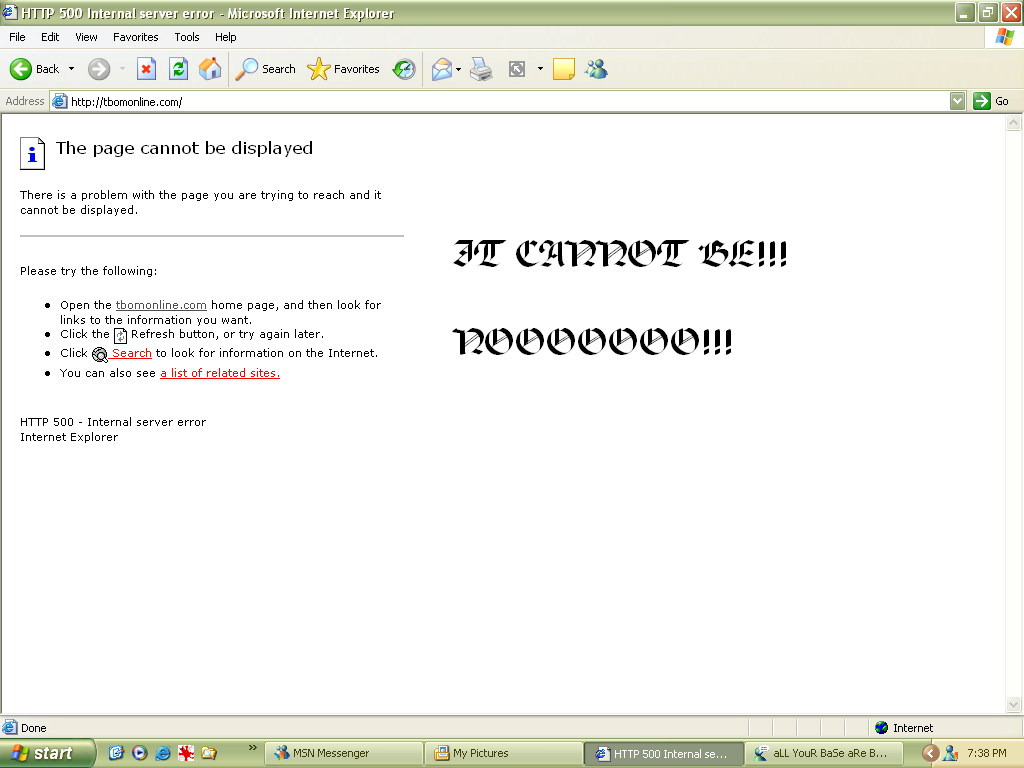The image size is (1024, 768).
Task: Click 'HTTP 500 - Internal server error' text
Action: coord(113,422)
